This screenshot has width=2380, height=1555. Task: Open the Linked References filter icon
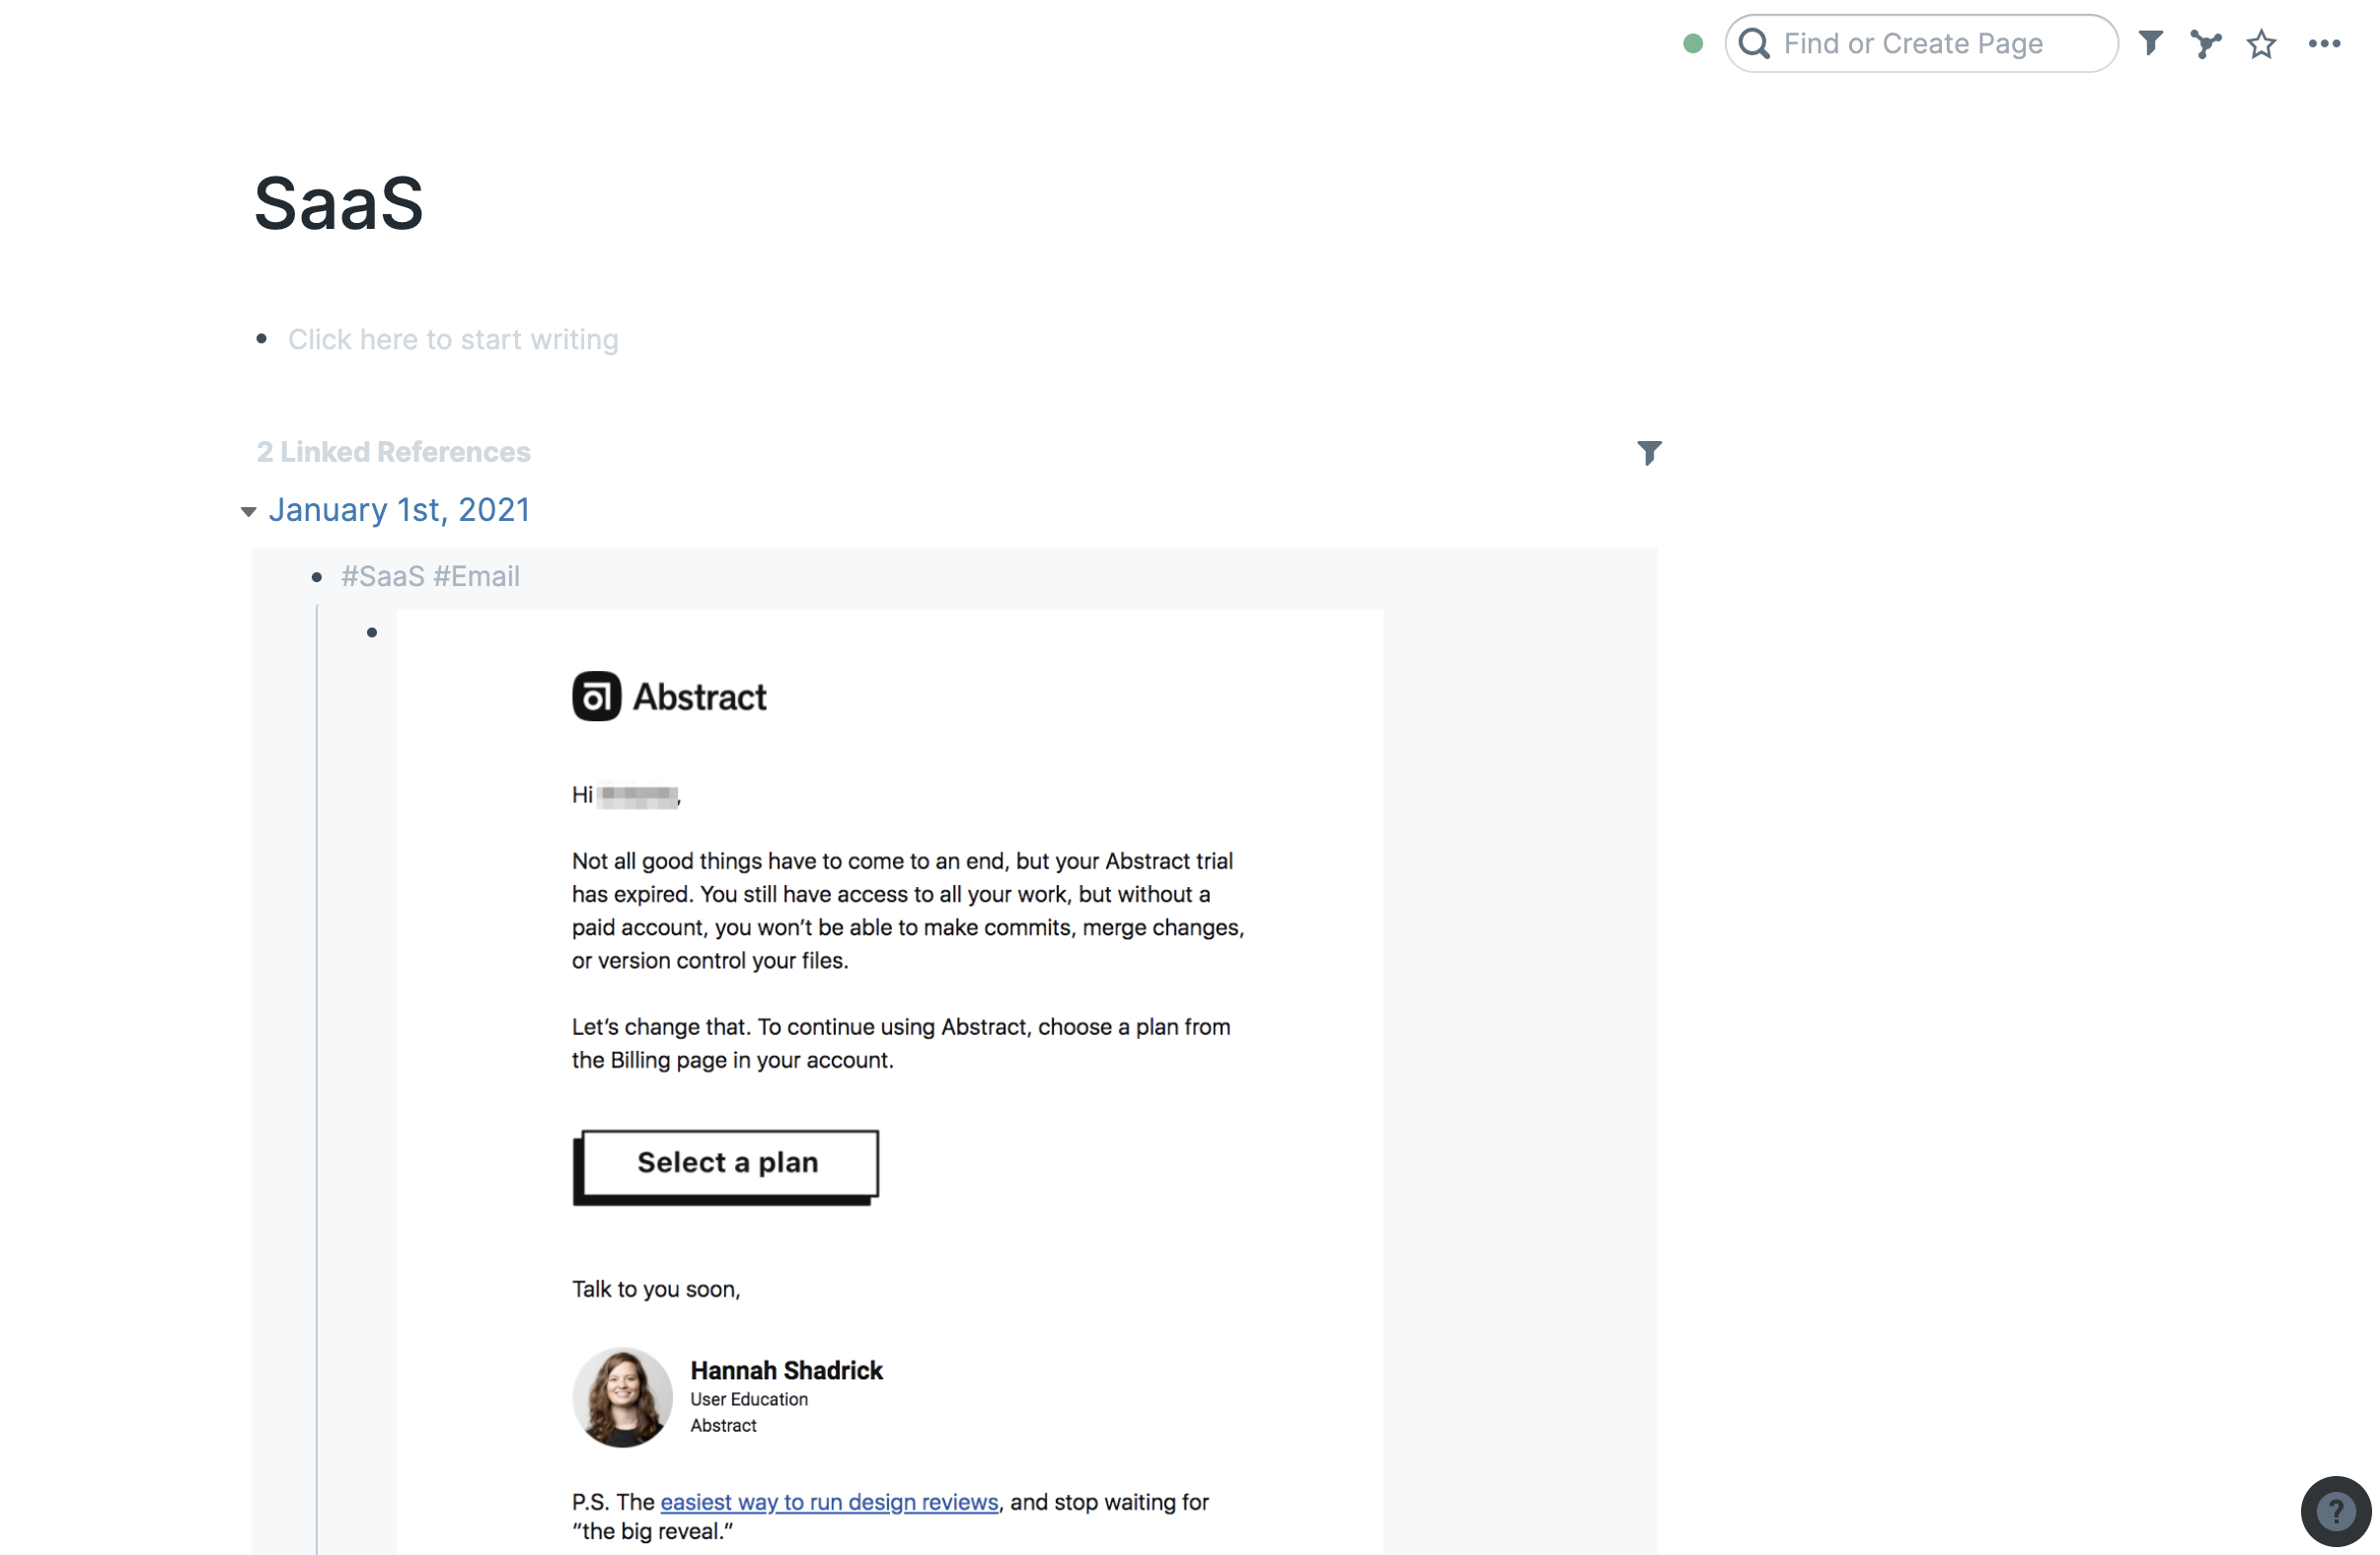[1650, 452]
